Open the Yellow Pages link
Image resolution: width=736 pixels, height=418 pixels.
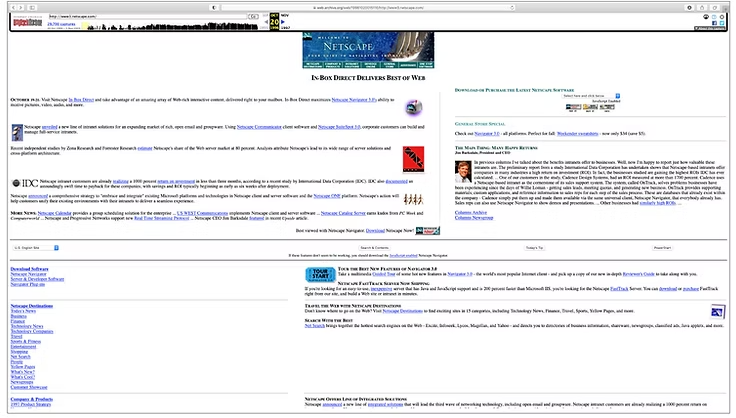23,367
